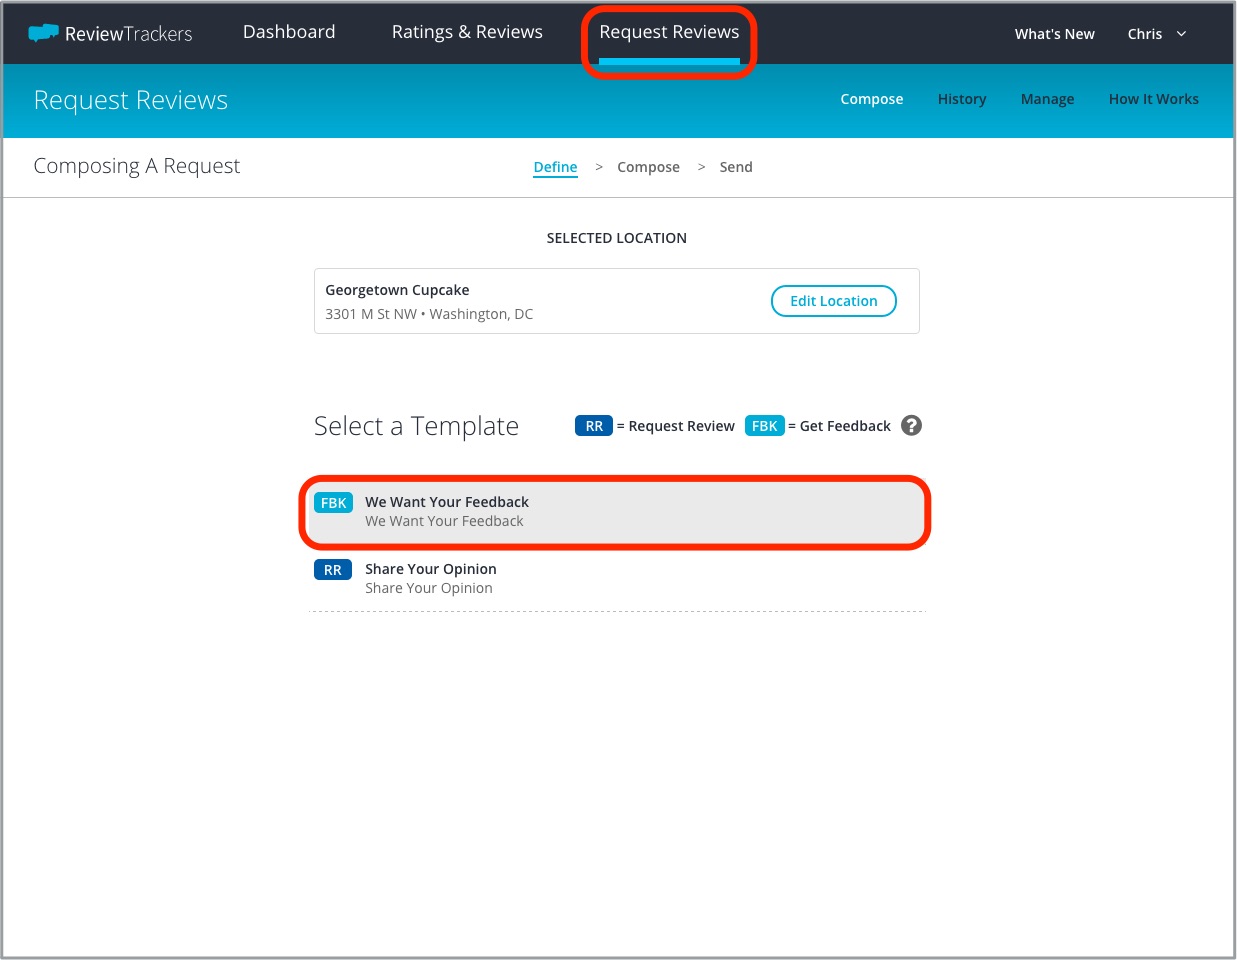
Task: Click the Composing A Request heading
Action: pos(137,166)
